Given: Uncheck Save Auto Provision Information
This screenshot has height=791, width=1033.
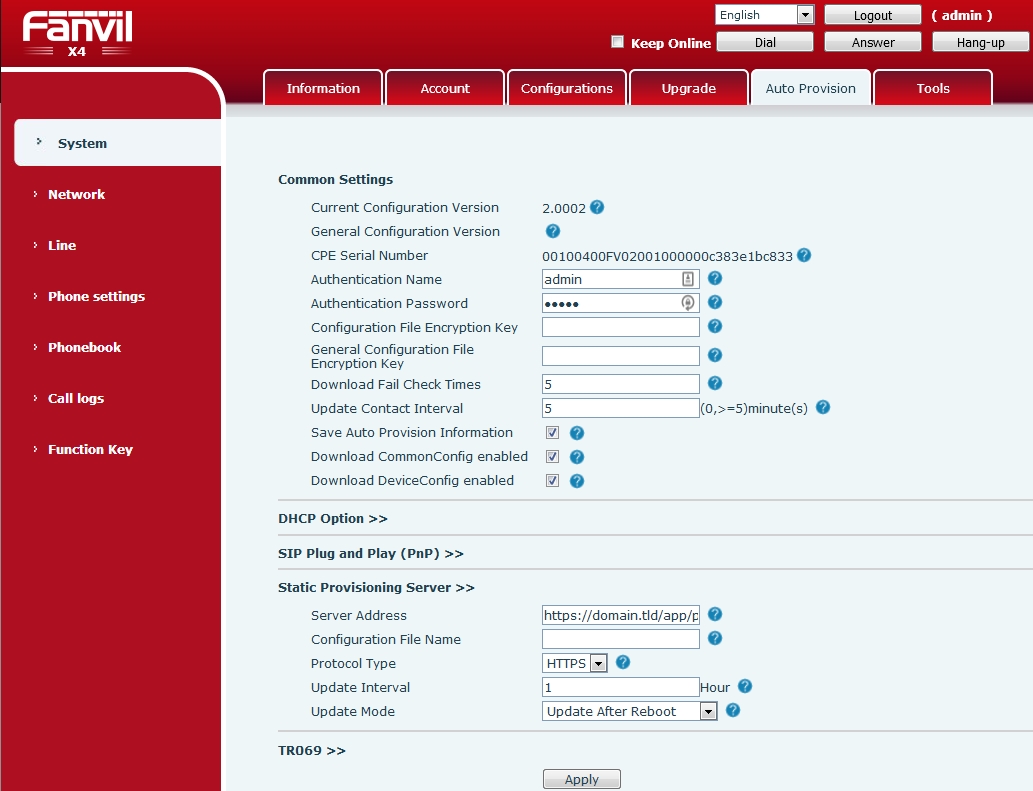Looking at the screenshot, I should tap(552, 433).
